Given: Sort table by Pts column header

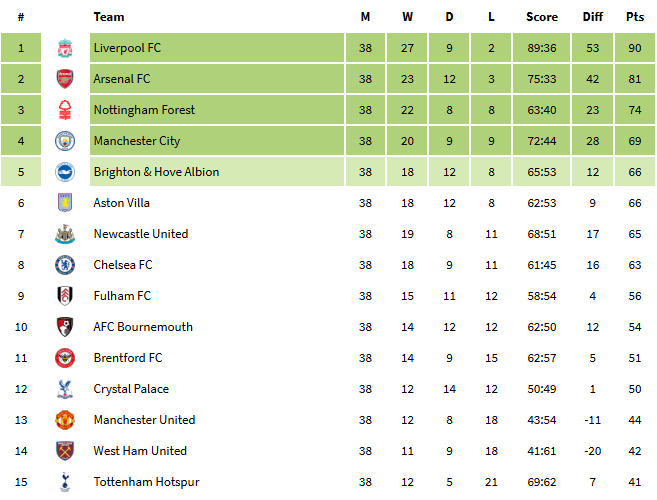Looking at the screenshot, I should tap(635, 17).
